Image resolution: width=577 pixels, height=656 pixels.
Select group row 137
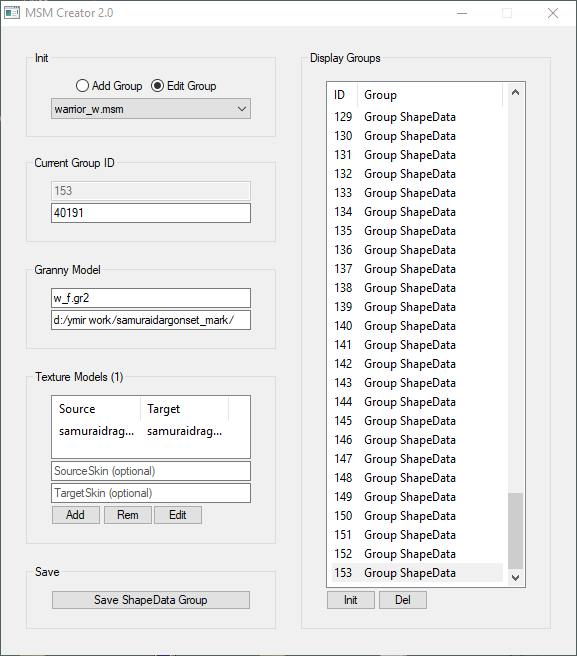pyautogui.click(x=417, y=269)
